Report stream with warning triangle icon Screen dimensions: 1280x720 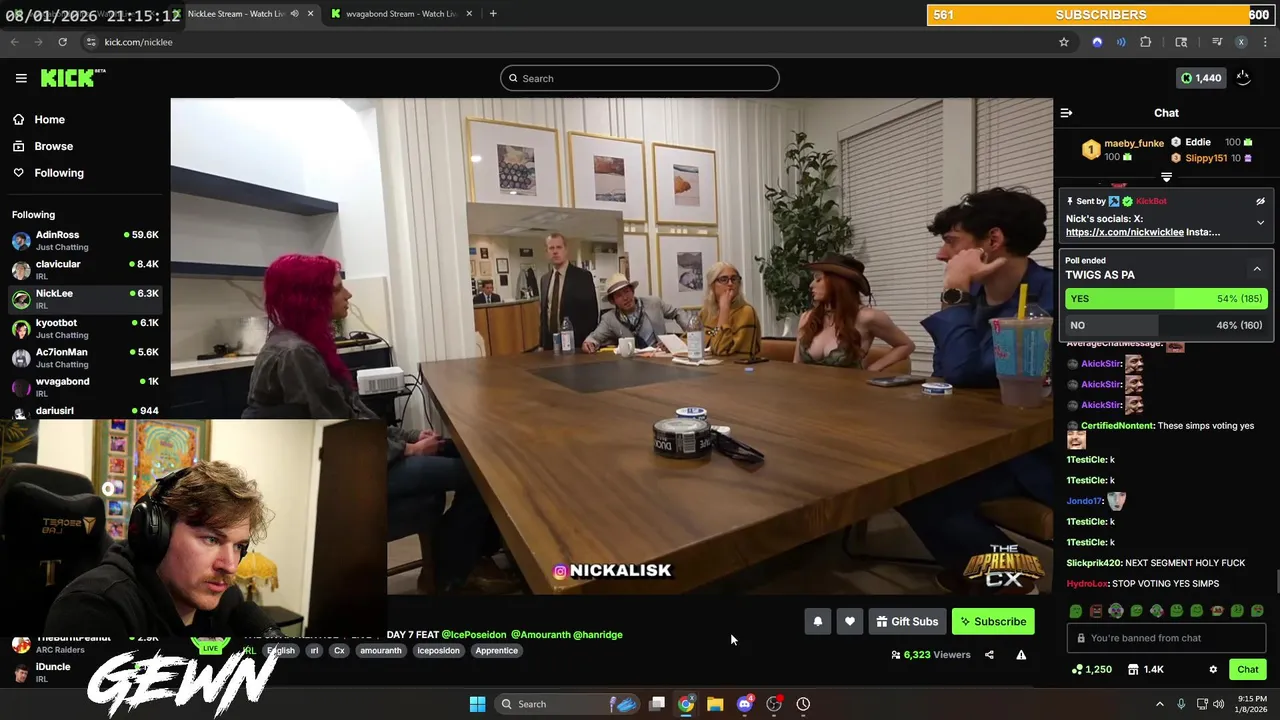click(1021, 655)
